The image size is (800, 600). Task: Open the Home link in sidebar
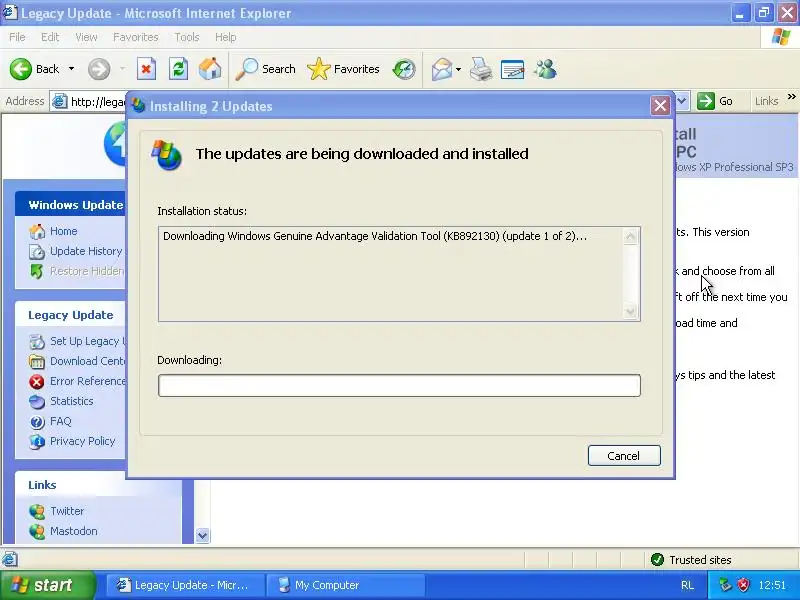pos(64,231)
